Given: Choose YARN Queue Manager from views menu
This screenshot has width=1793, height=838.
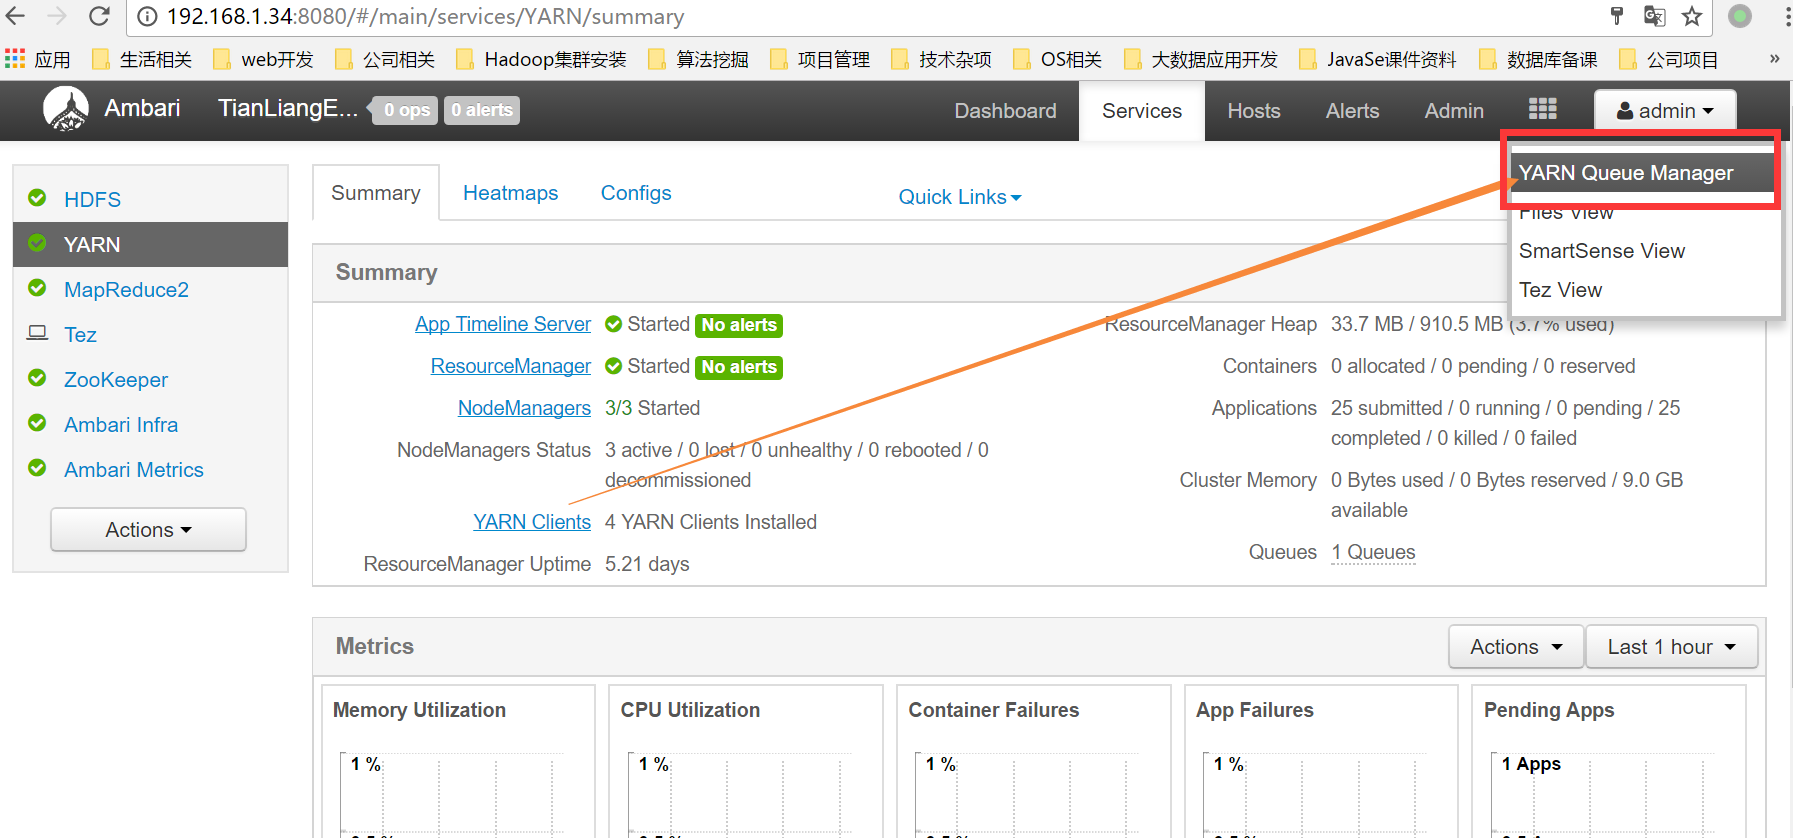Looking at the screenshot, I should [x=1640, y=173].
